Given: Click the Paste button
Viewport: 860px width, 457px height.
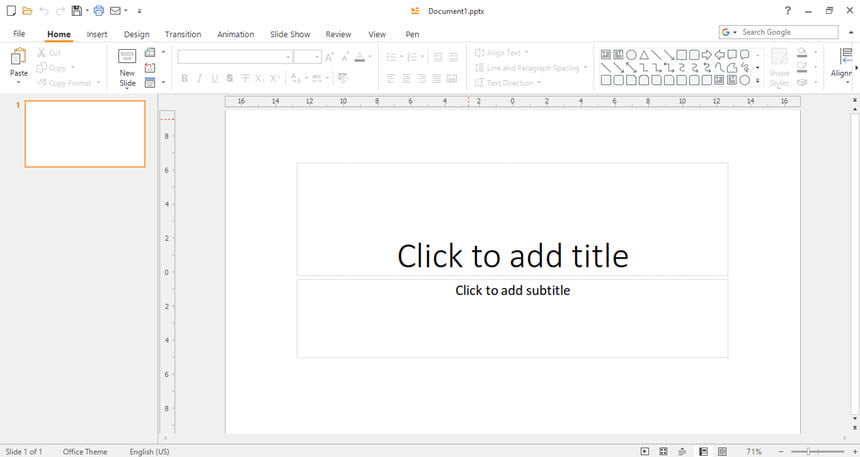Looking at the screenshot, I should [x=19, y=66].
